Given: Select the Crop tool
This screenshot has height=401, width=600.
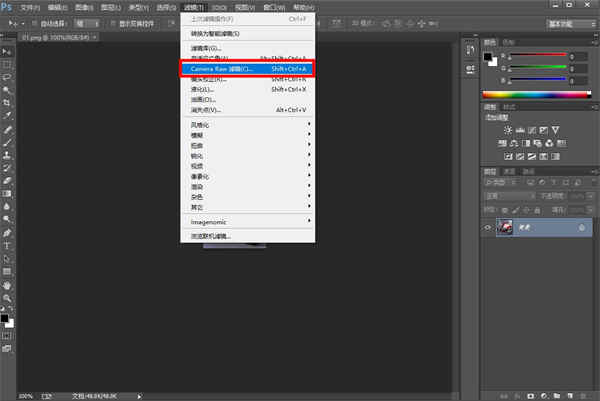Looking at the screenshot, I should pos(8,103).
